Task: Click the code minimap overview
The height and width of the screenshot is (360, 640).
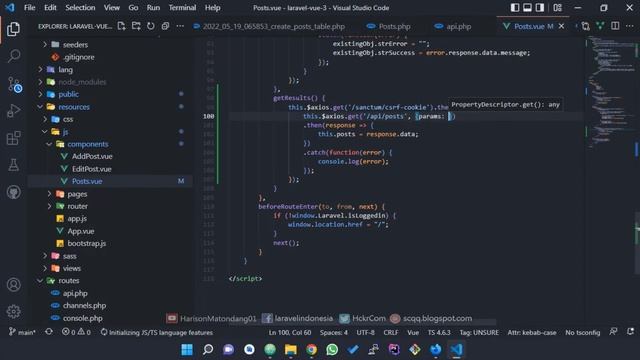Action: 610,92
